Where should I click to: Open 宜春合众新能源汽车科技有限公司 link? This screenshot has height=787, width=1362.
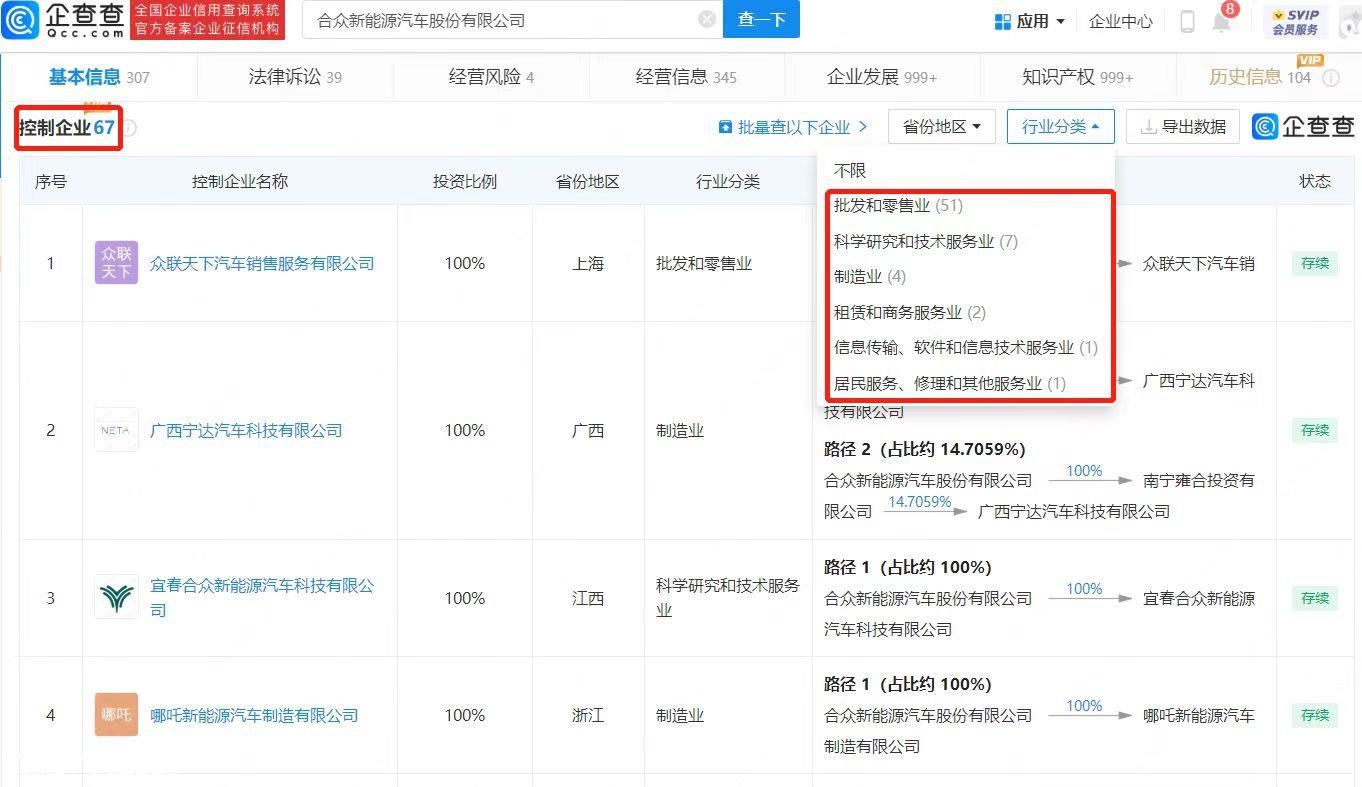pos(262,597)
